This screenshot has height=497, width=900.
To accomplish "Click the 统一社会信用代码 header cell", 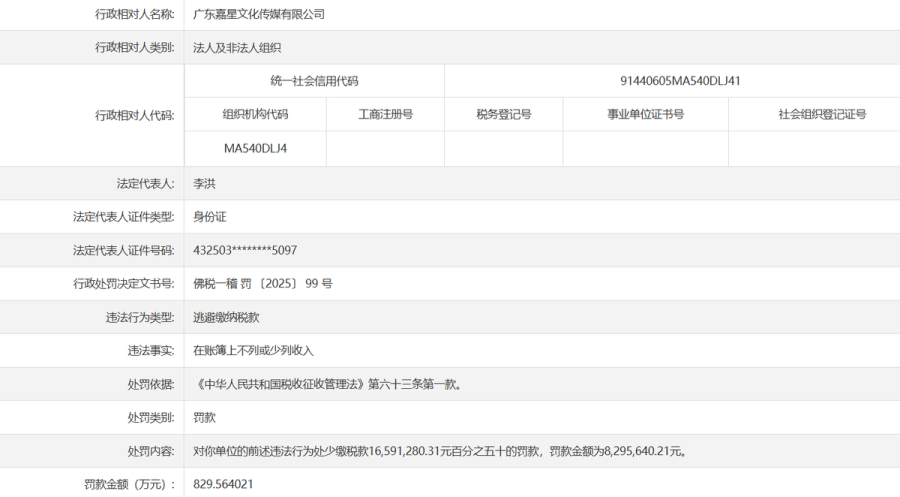I will click(314, 81).
